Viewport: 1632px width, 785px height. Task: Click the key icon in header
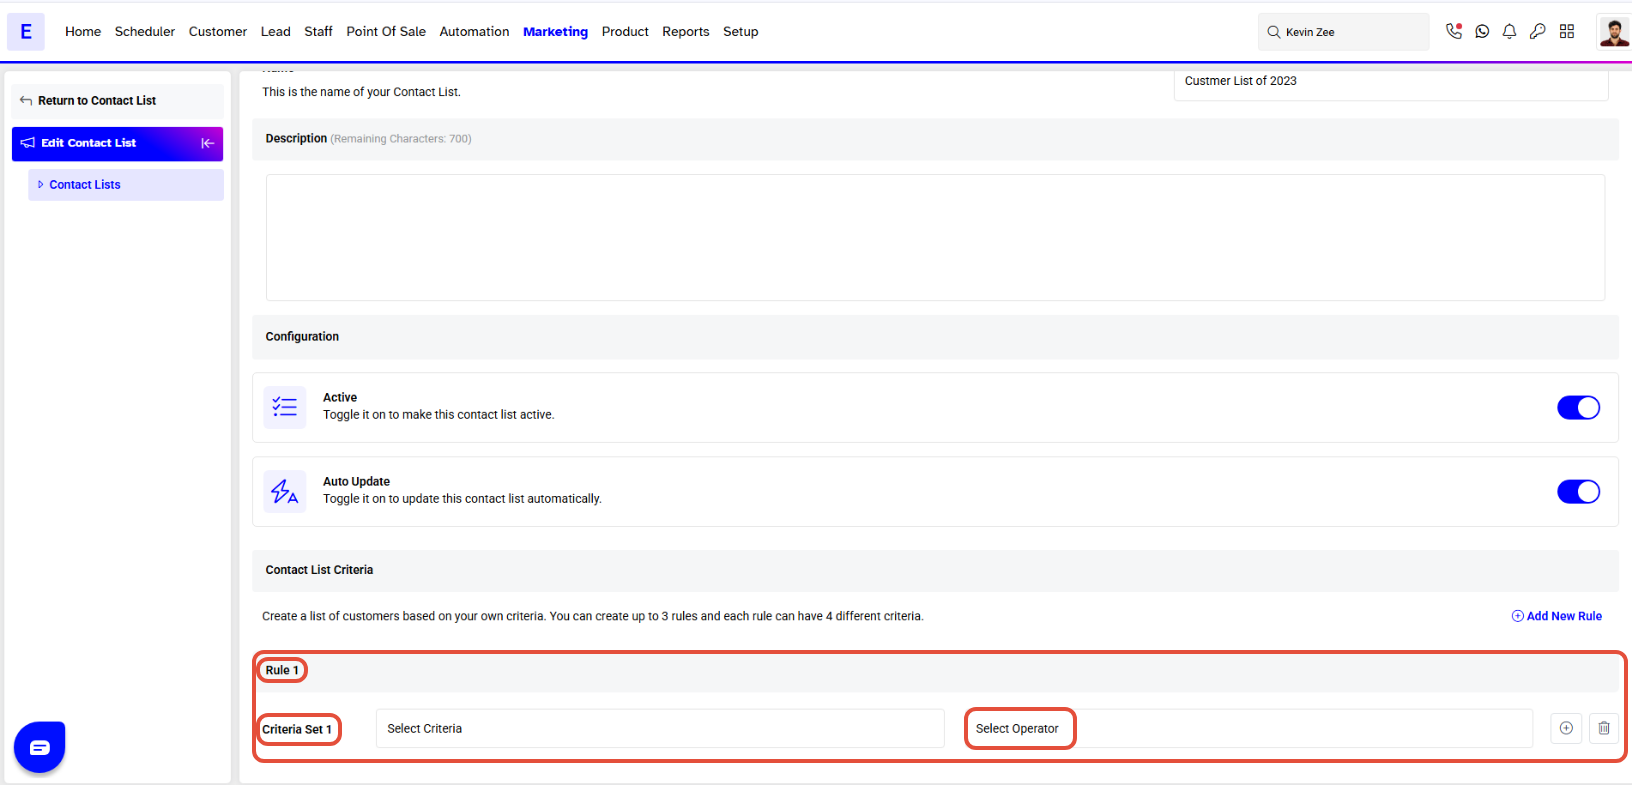point(1538,32)
